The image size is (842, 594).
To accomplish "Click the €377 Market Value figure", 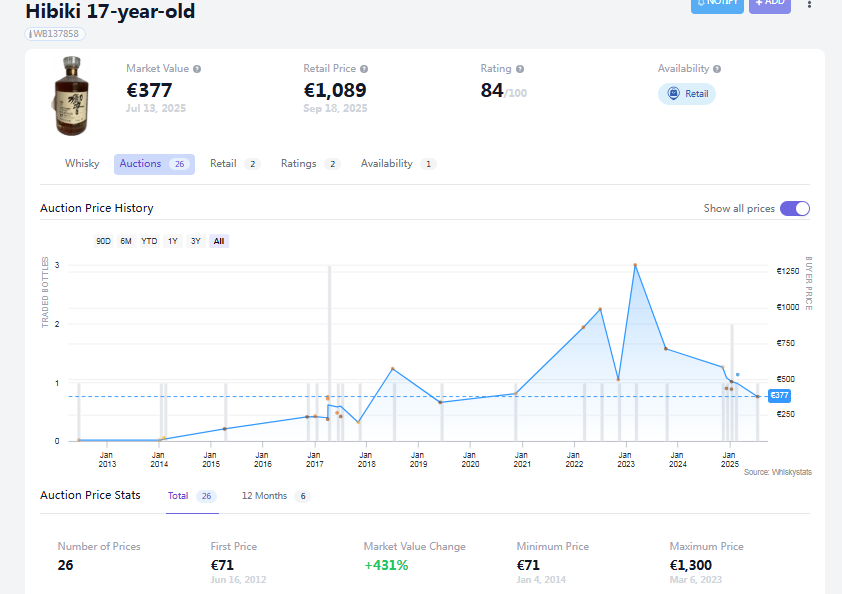I will tap(149, 90).
